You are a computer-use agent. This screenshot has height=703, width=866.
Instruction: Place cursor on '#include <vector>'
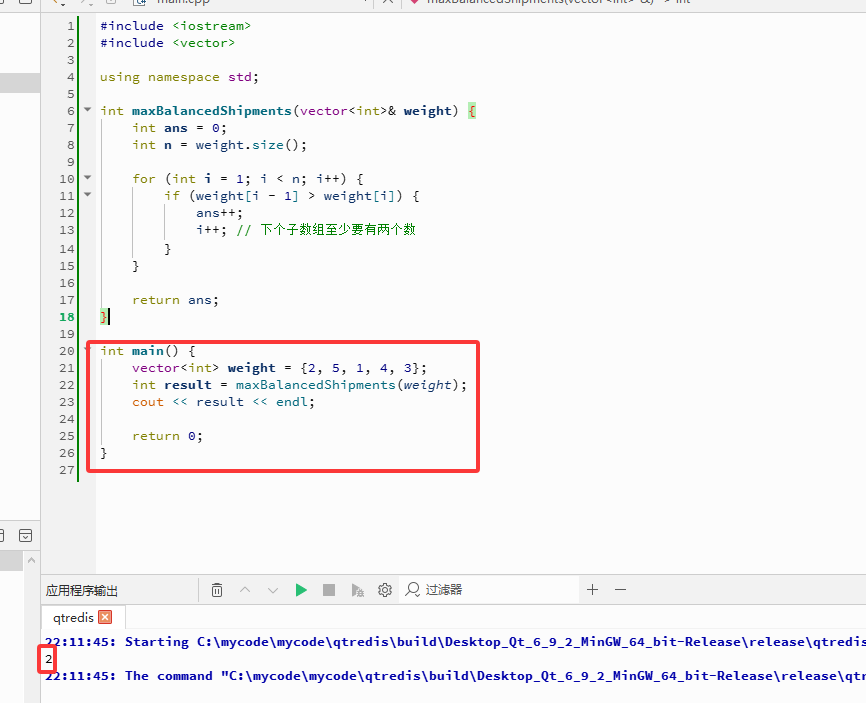coord(167,43)
